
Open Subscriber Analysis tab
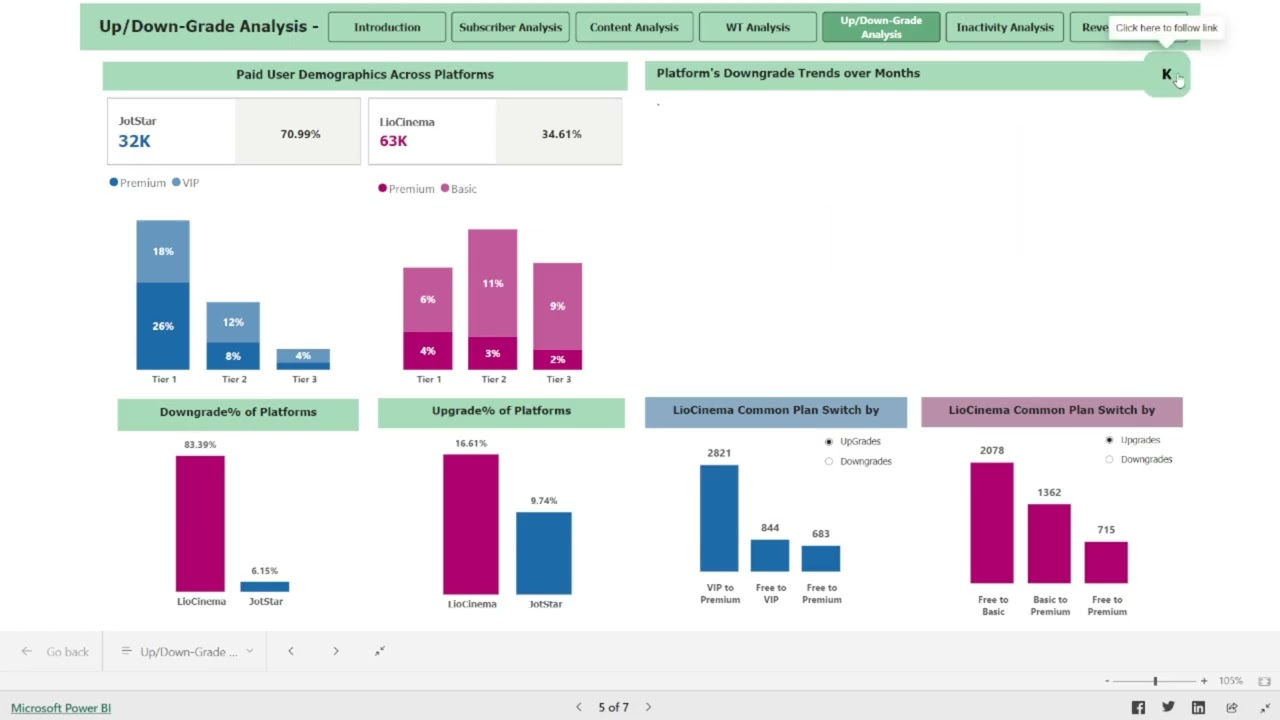[x=511, y=27]
